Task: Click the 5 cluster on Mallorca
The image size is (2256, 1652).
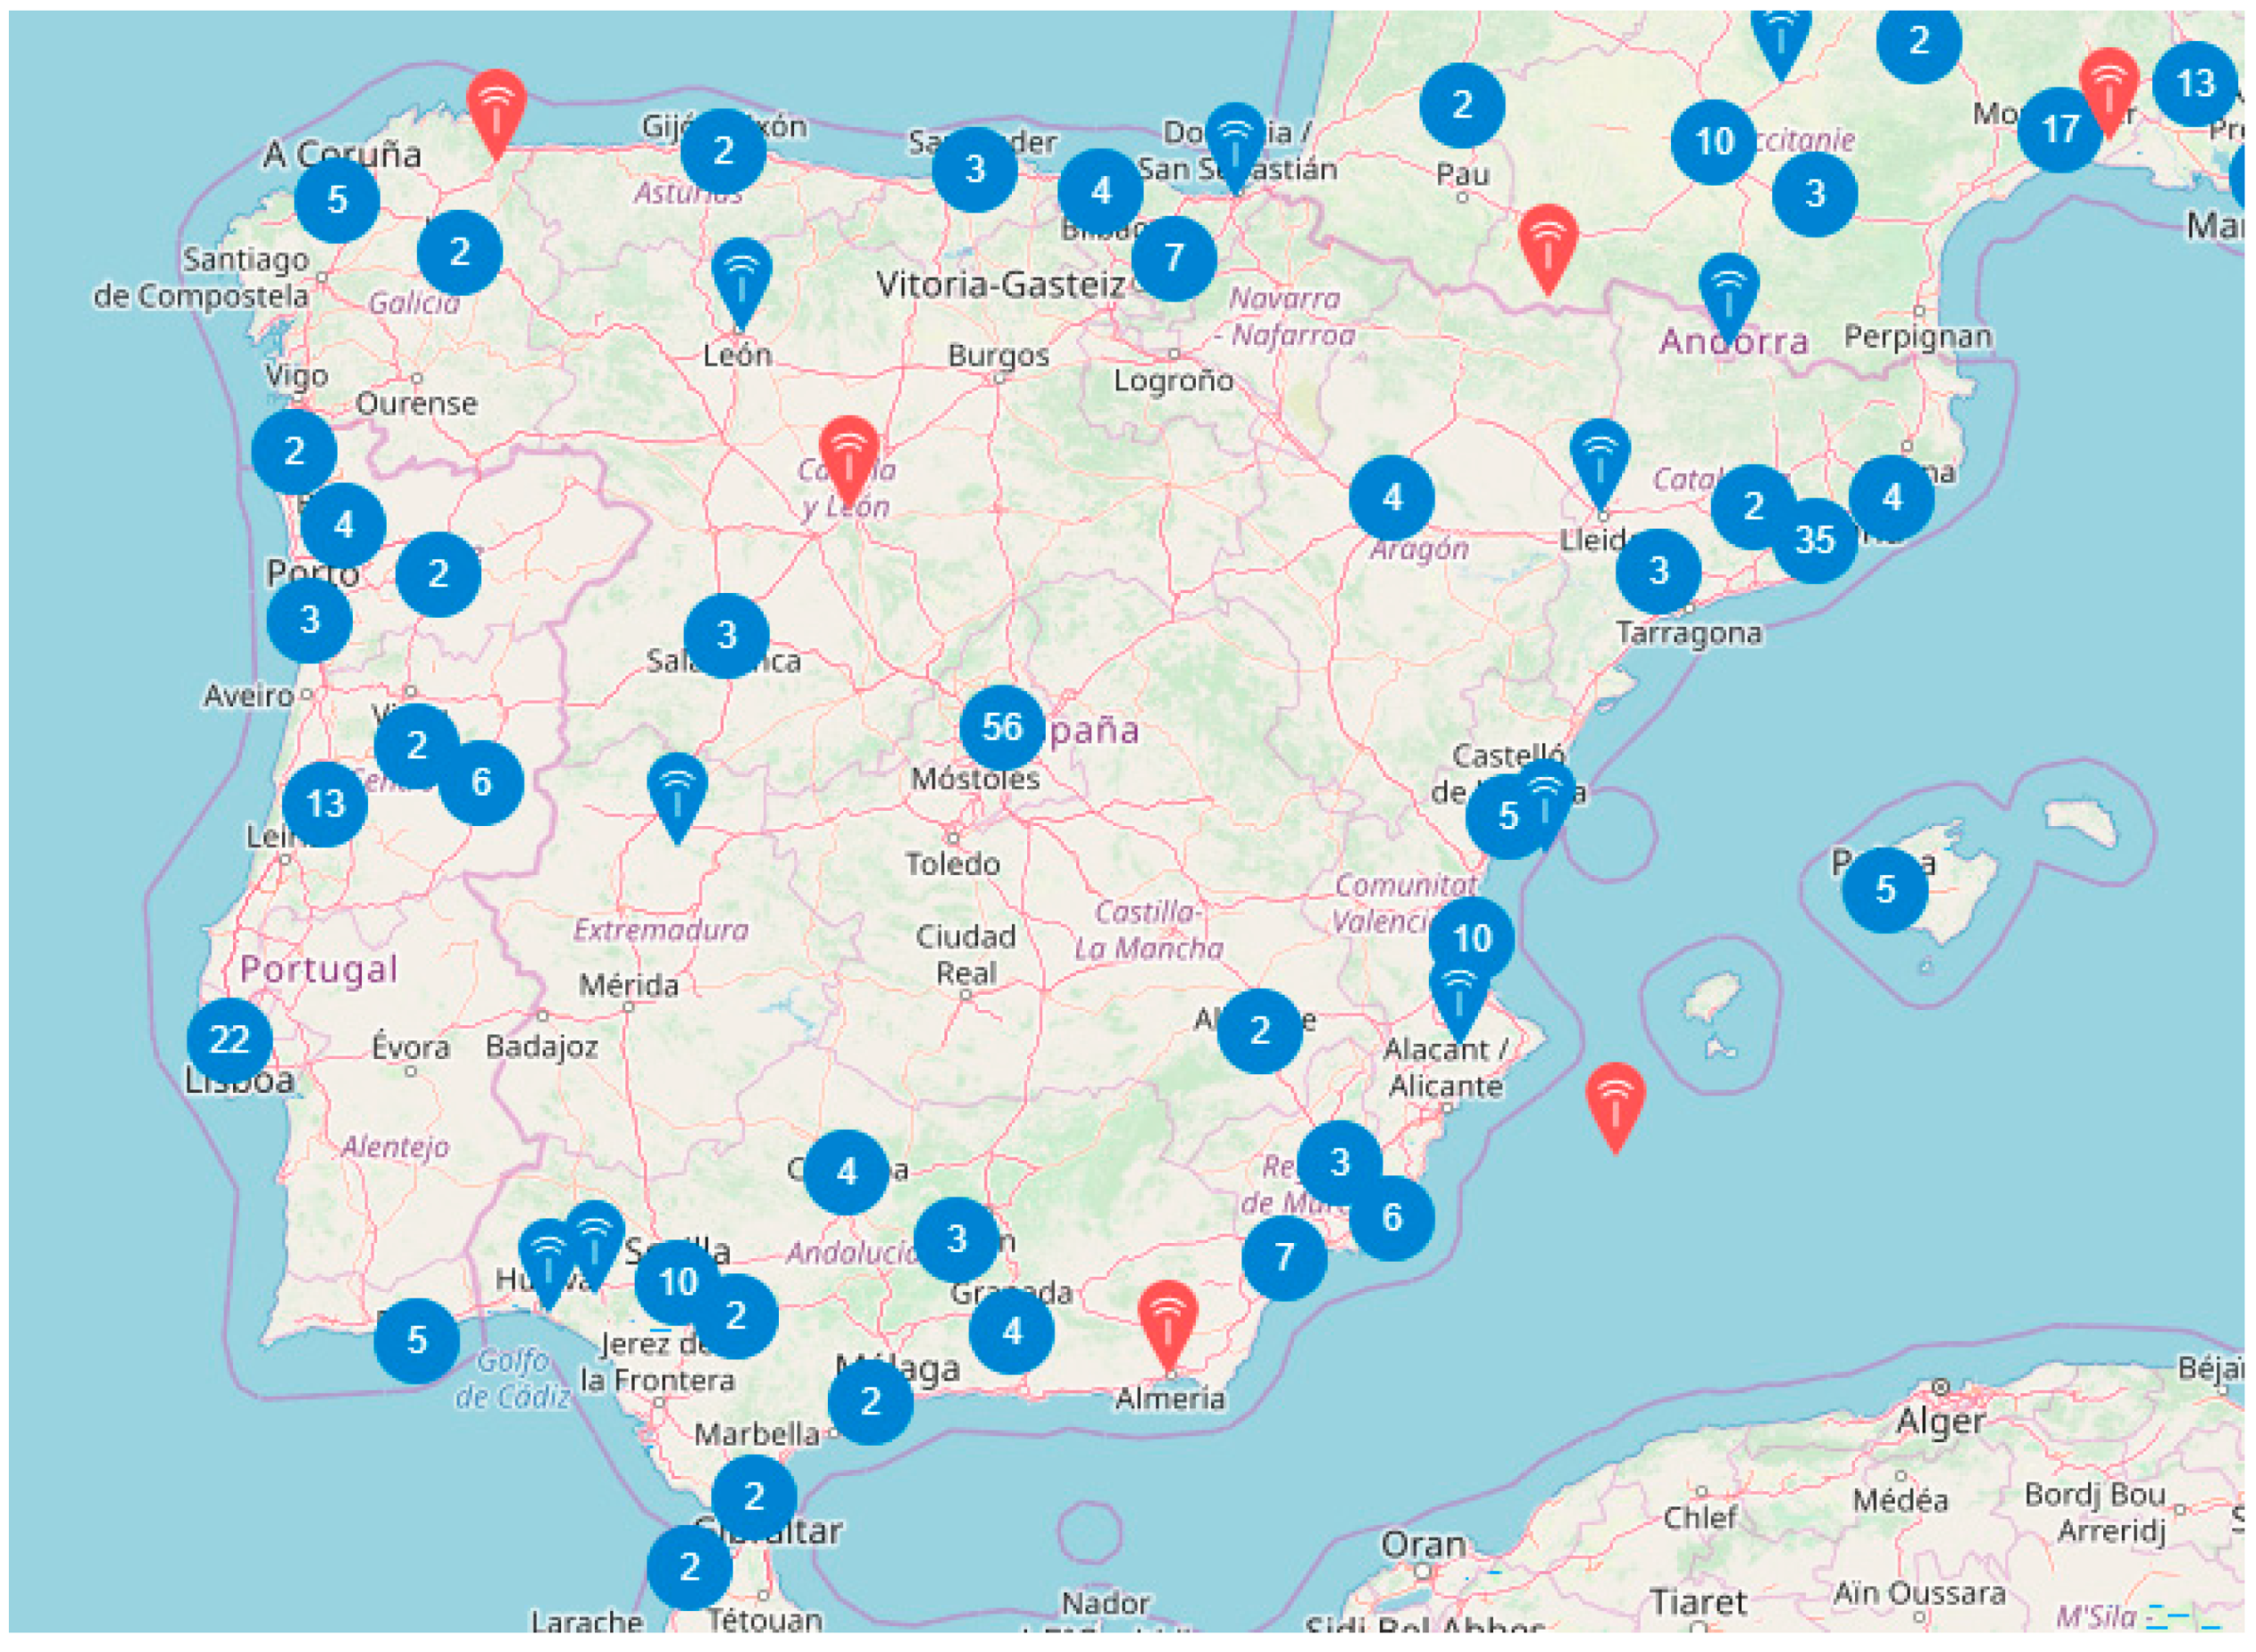Action: [1885, 889]
